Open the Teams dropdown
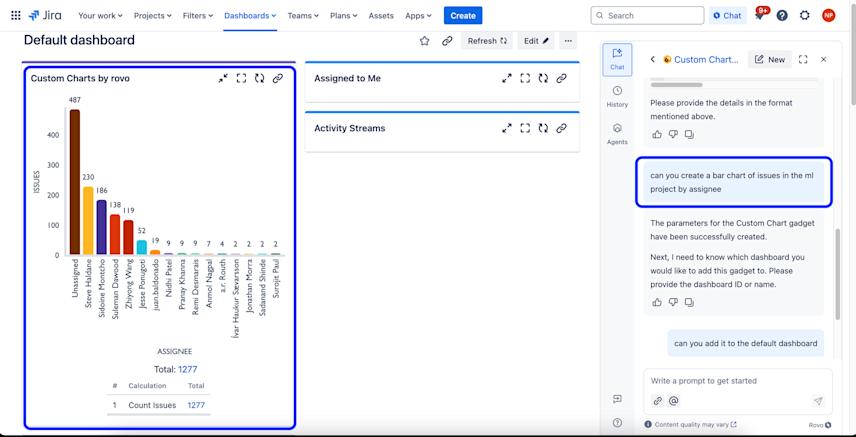 pos(303,16)
